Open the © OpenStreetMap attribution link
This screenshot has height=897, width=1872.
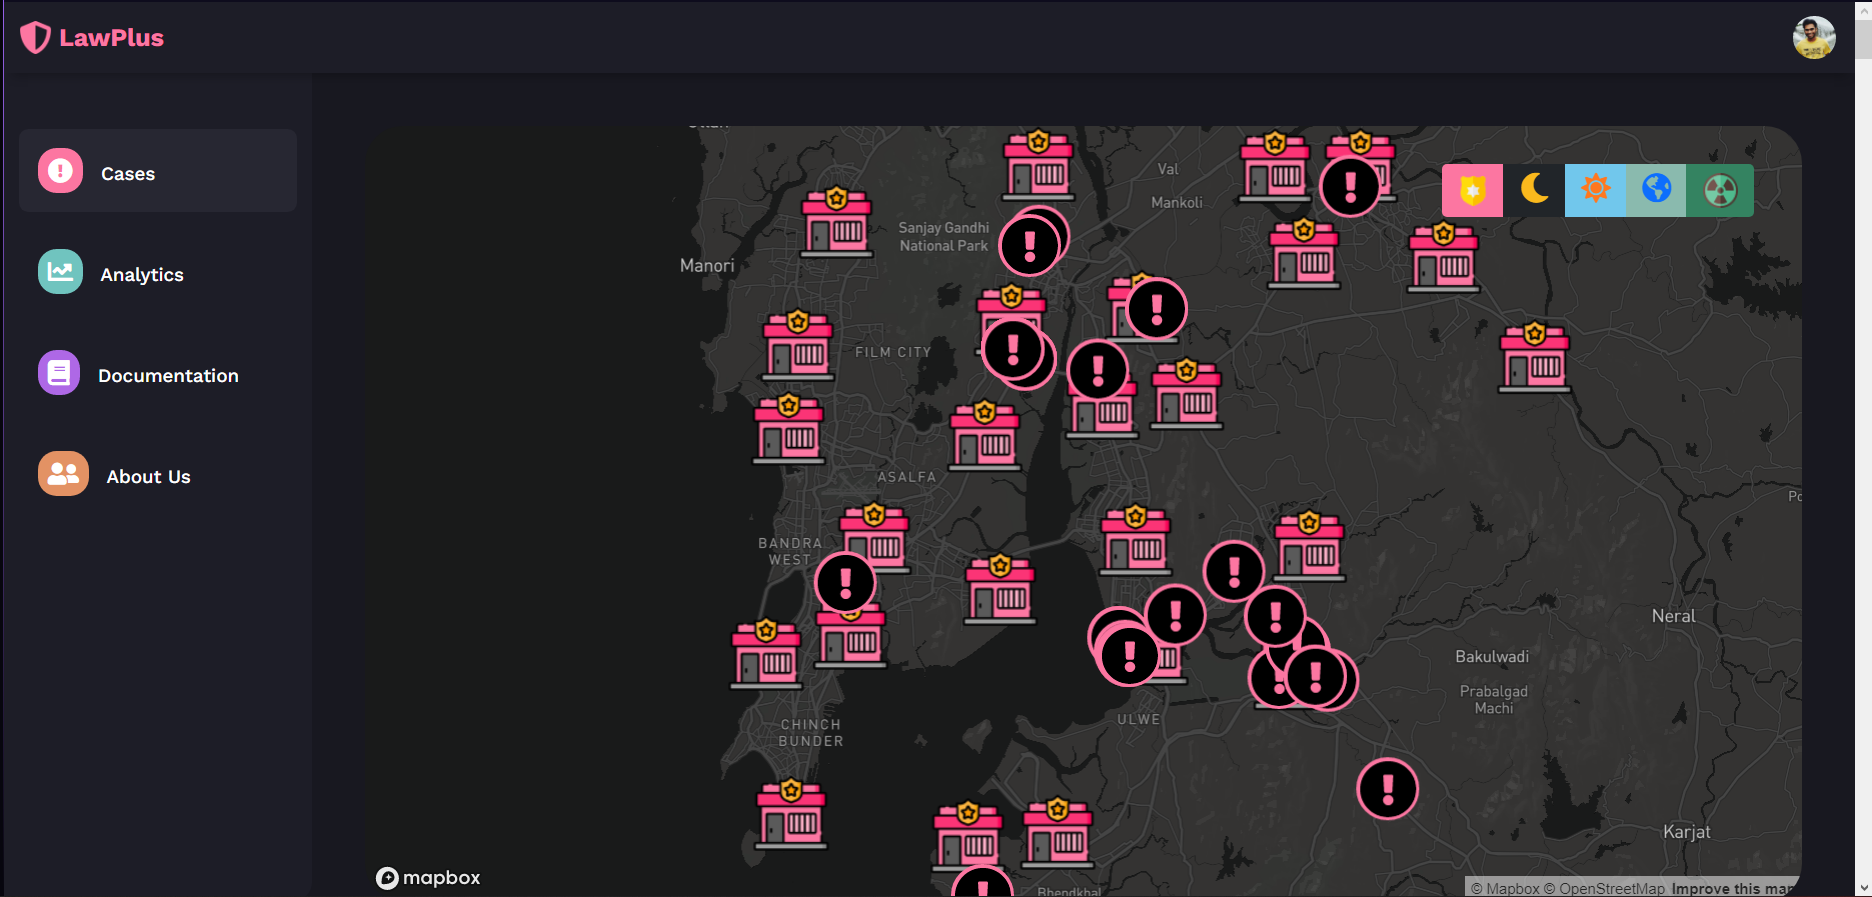1605,888
